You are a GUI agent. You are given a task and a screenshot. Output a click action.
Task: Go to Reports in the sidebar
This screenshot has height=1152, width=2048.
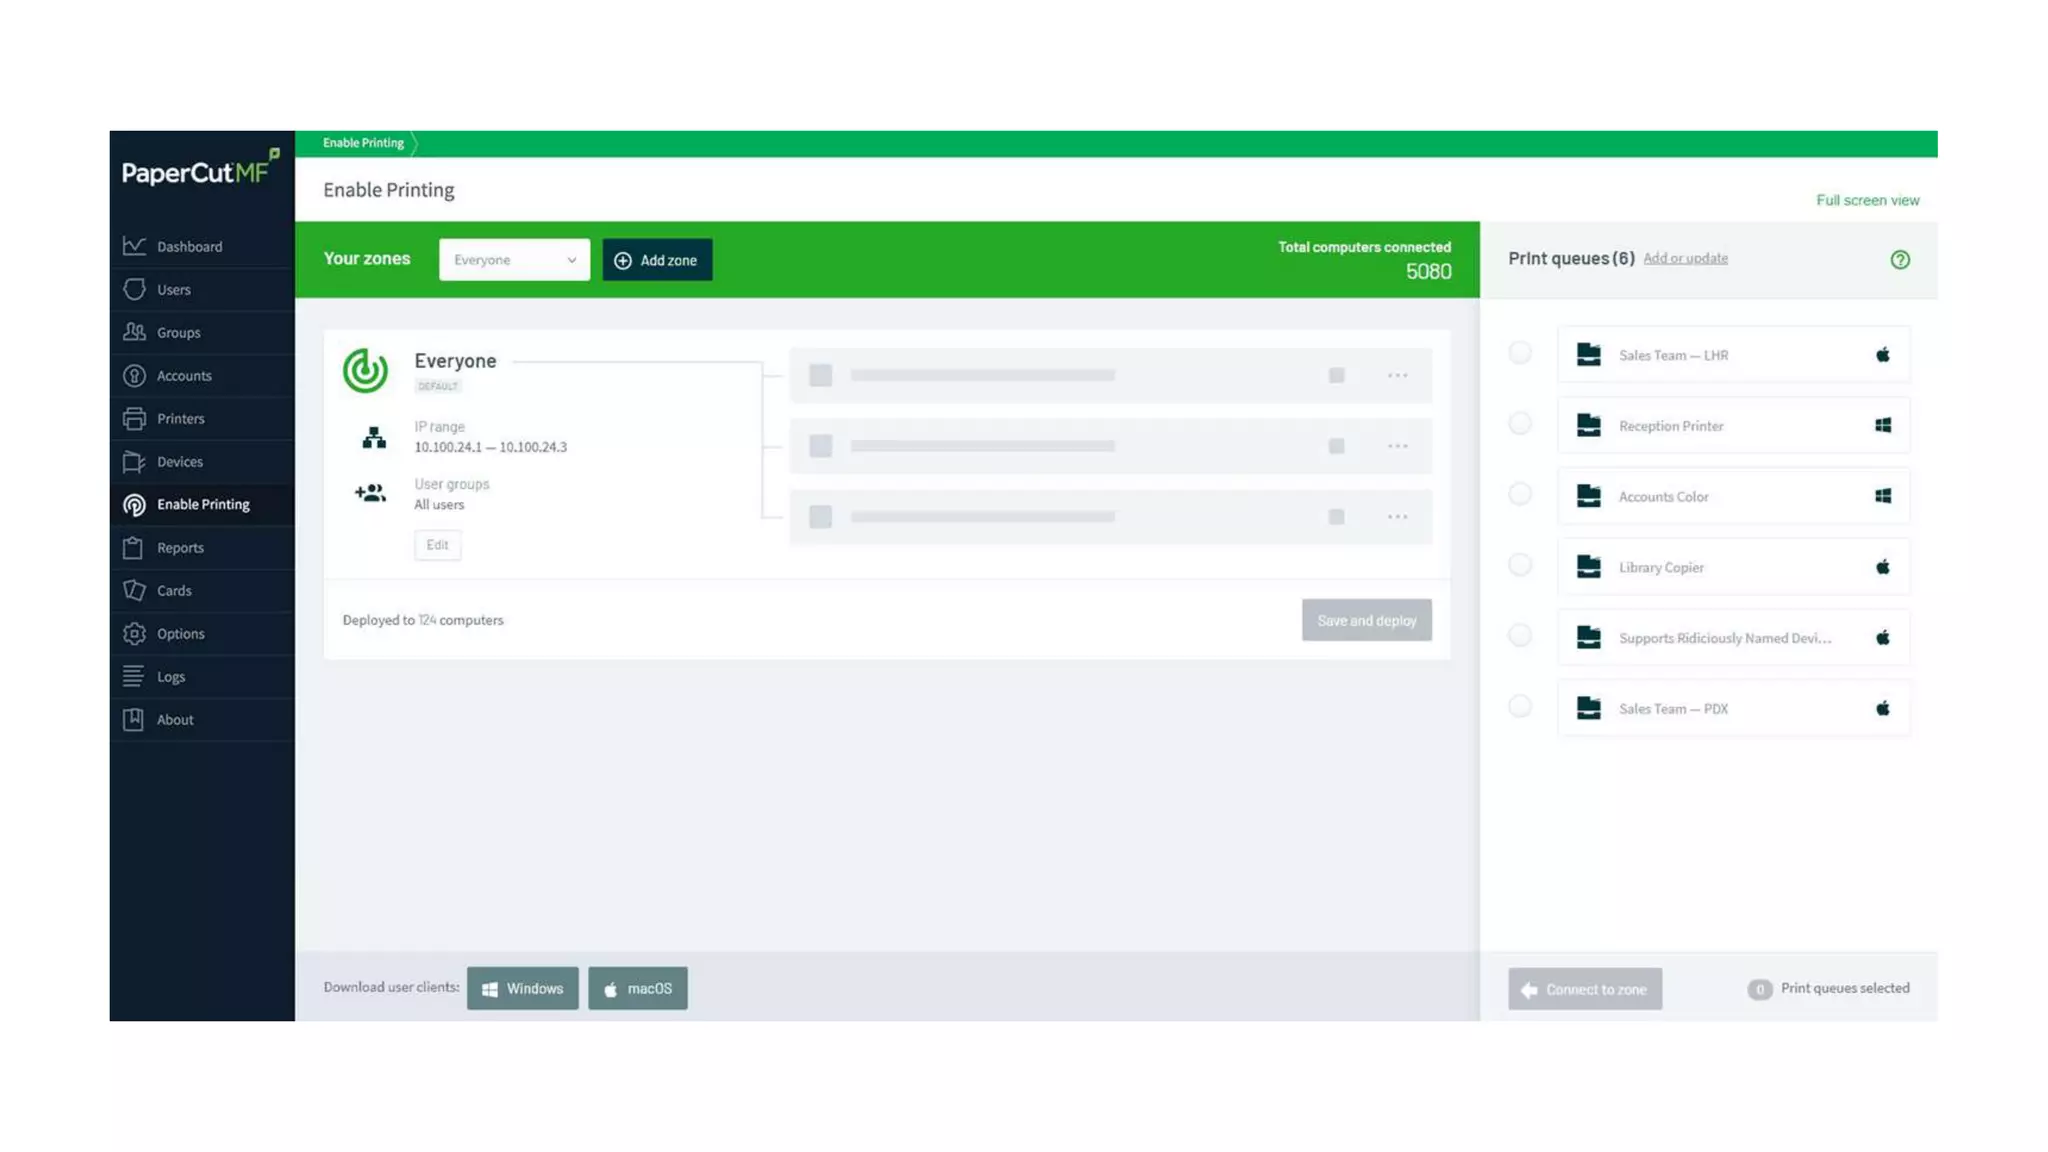(180, 548)
